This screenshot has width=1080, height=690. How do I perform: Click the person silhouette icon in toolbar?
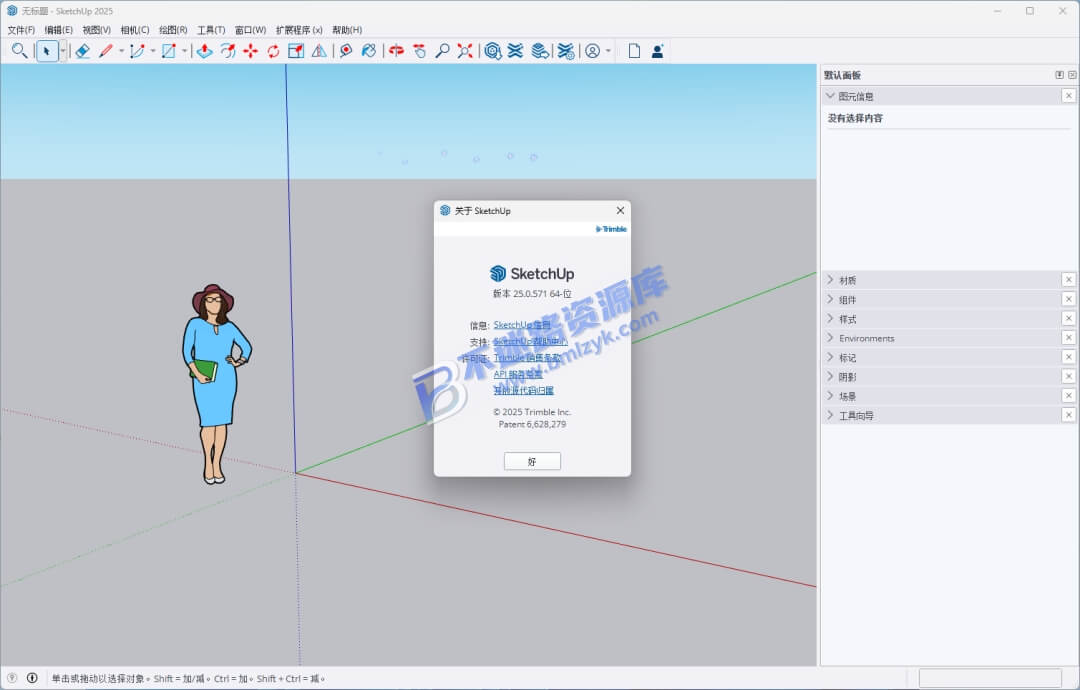[x=657, y=51]
